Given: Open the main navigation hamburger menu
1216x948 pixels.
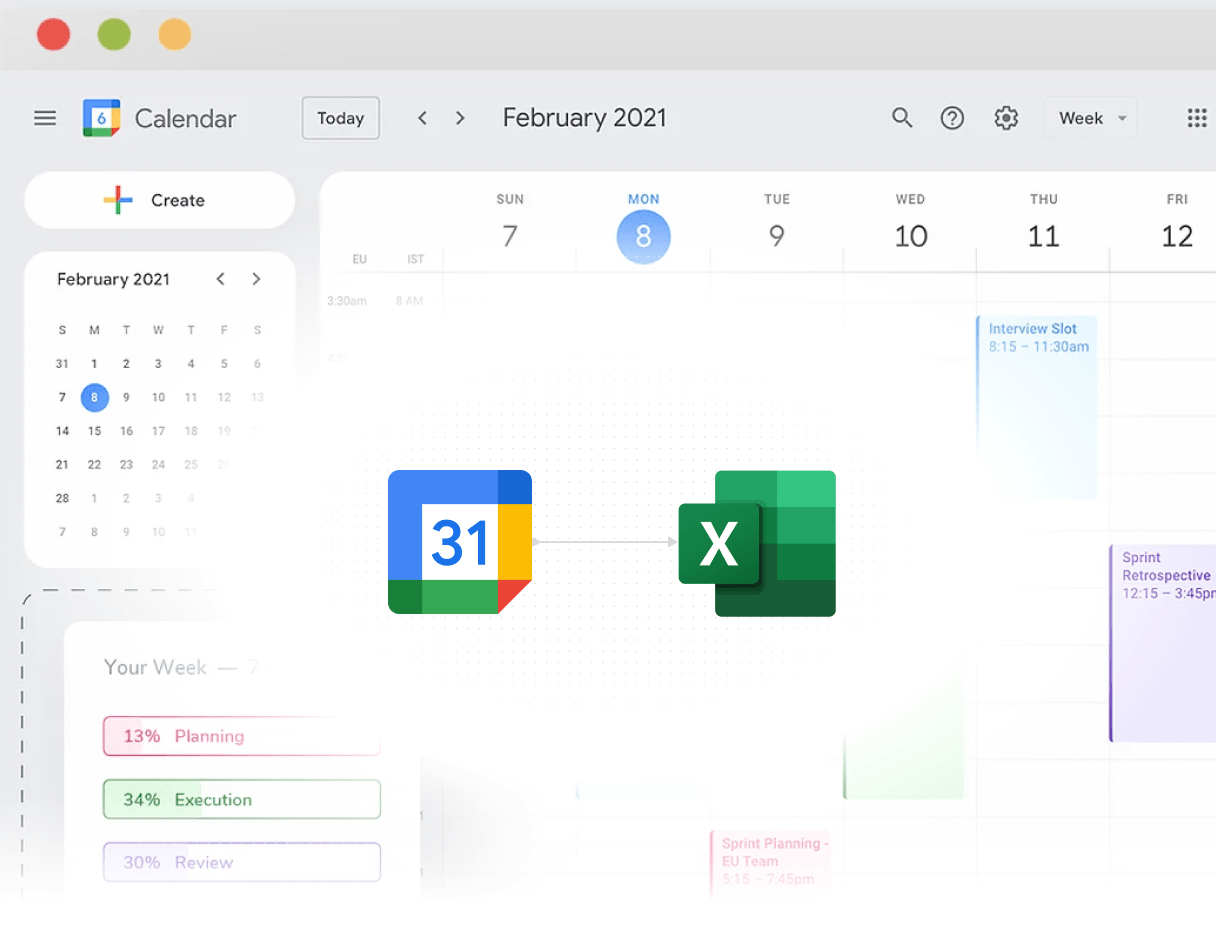Looking at the screenshot, I should coord(45,117).
